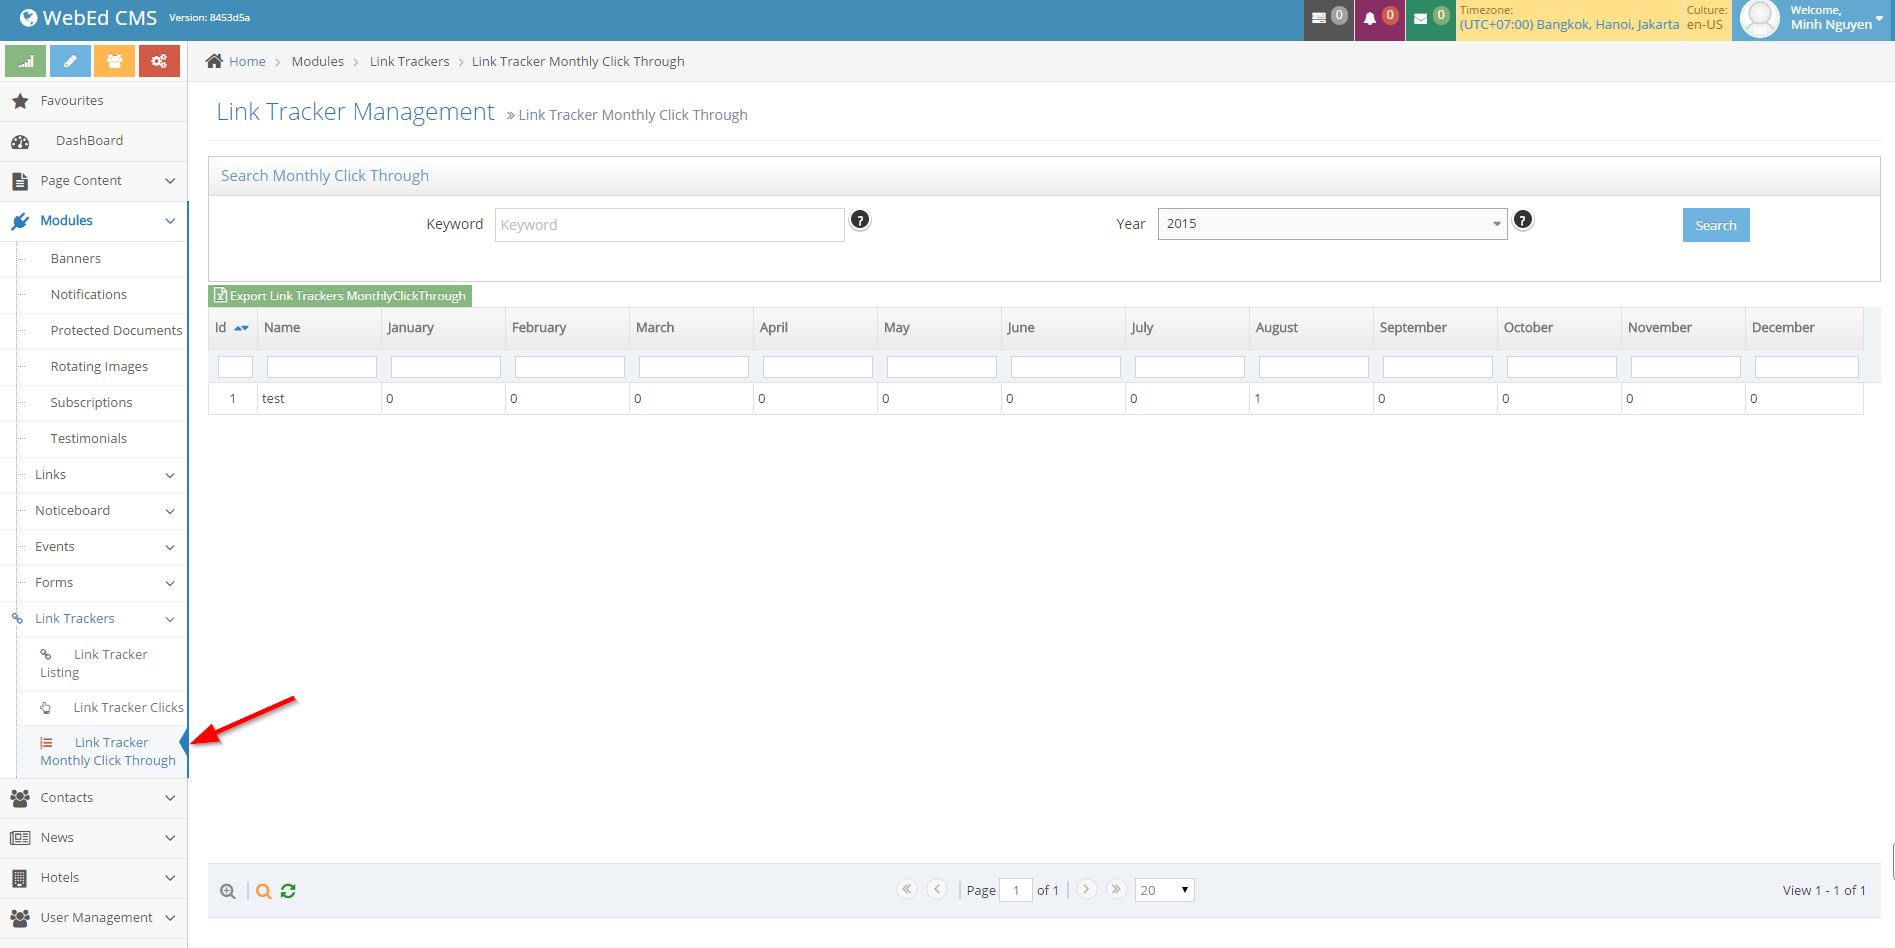Type in the Keyword input field
Viewport: 1895px width, 948px height.
pos(668,224)
